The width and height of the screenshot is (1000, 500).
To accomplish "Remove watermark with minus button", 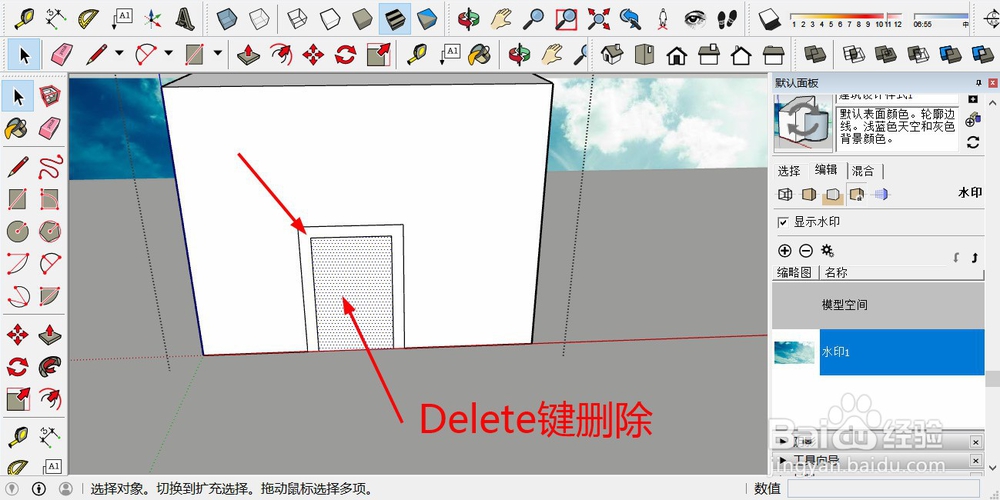I will point(805,251).
